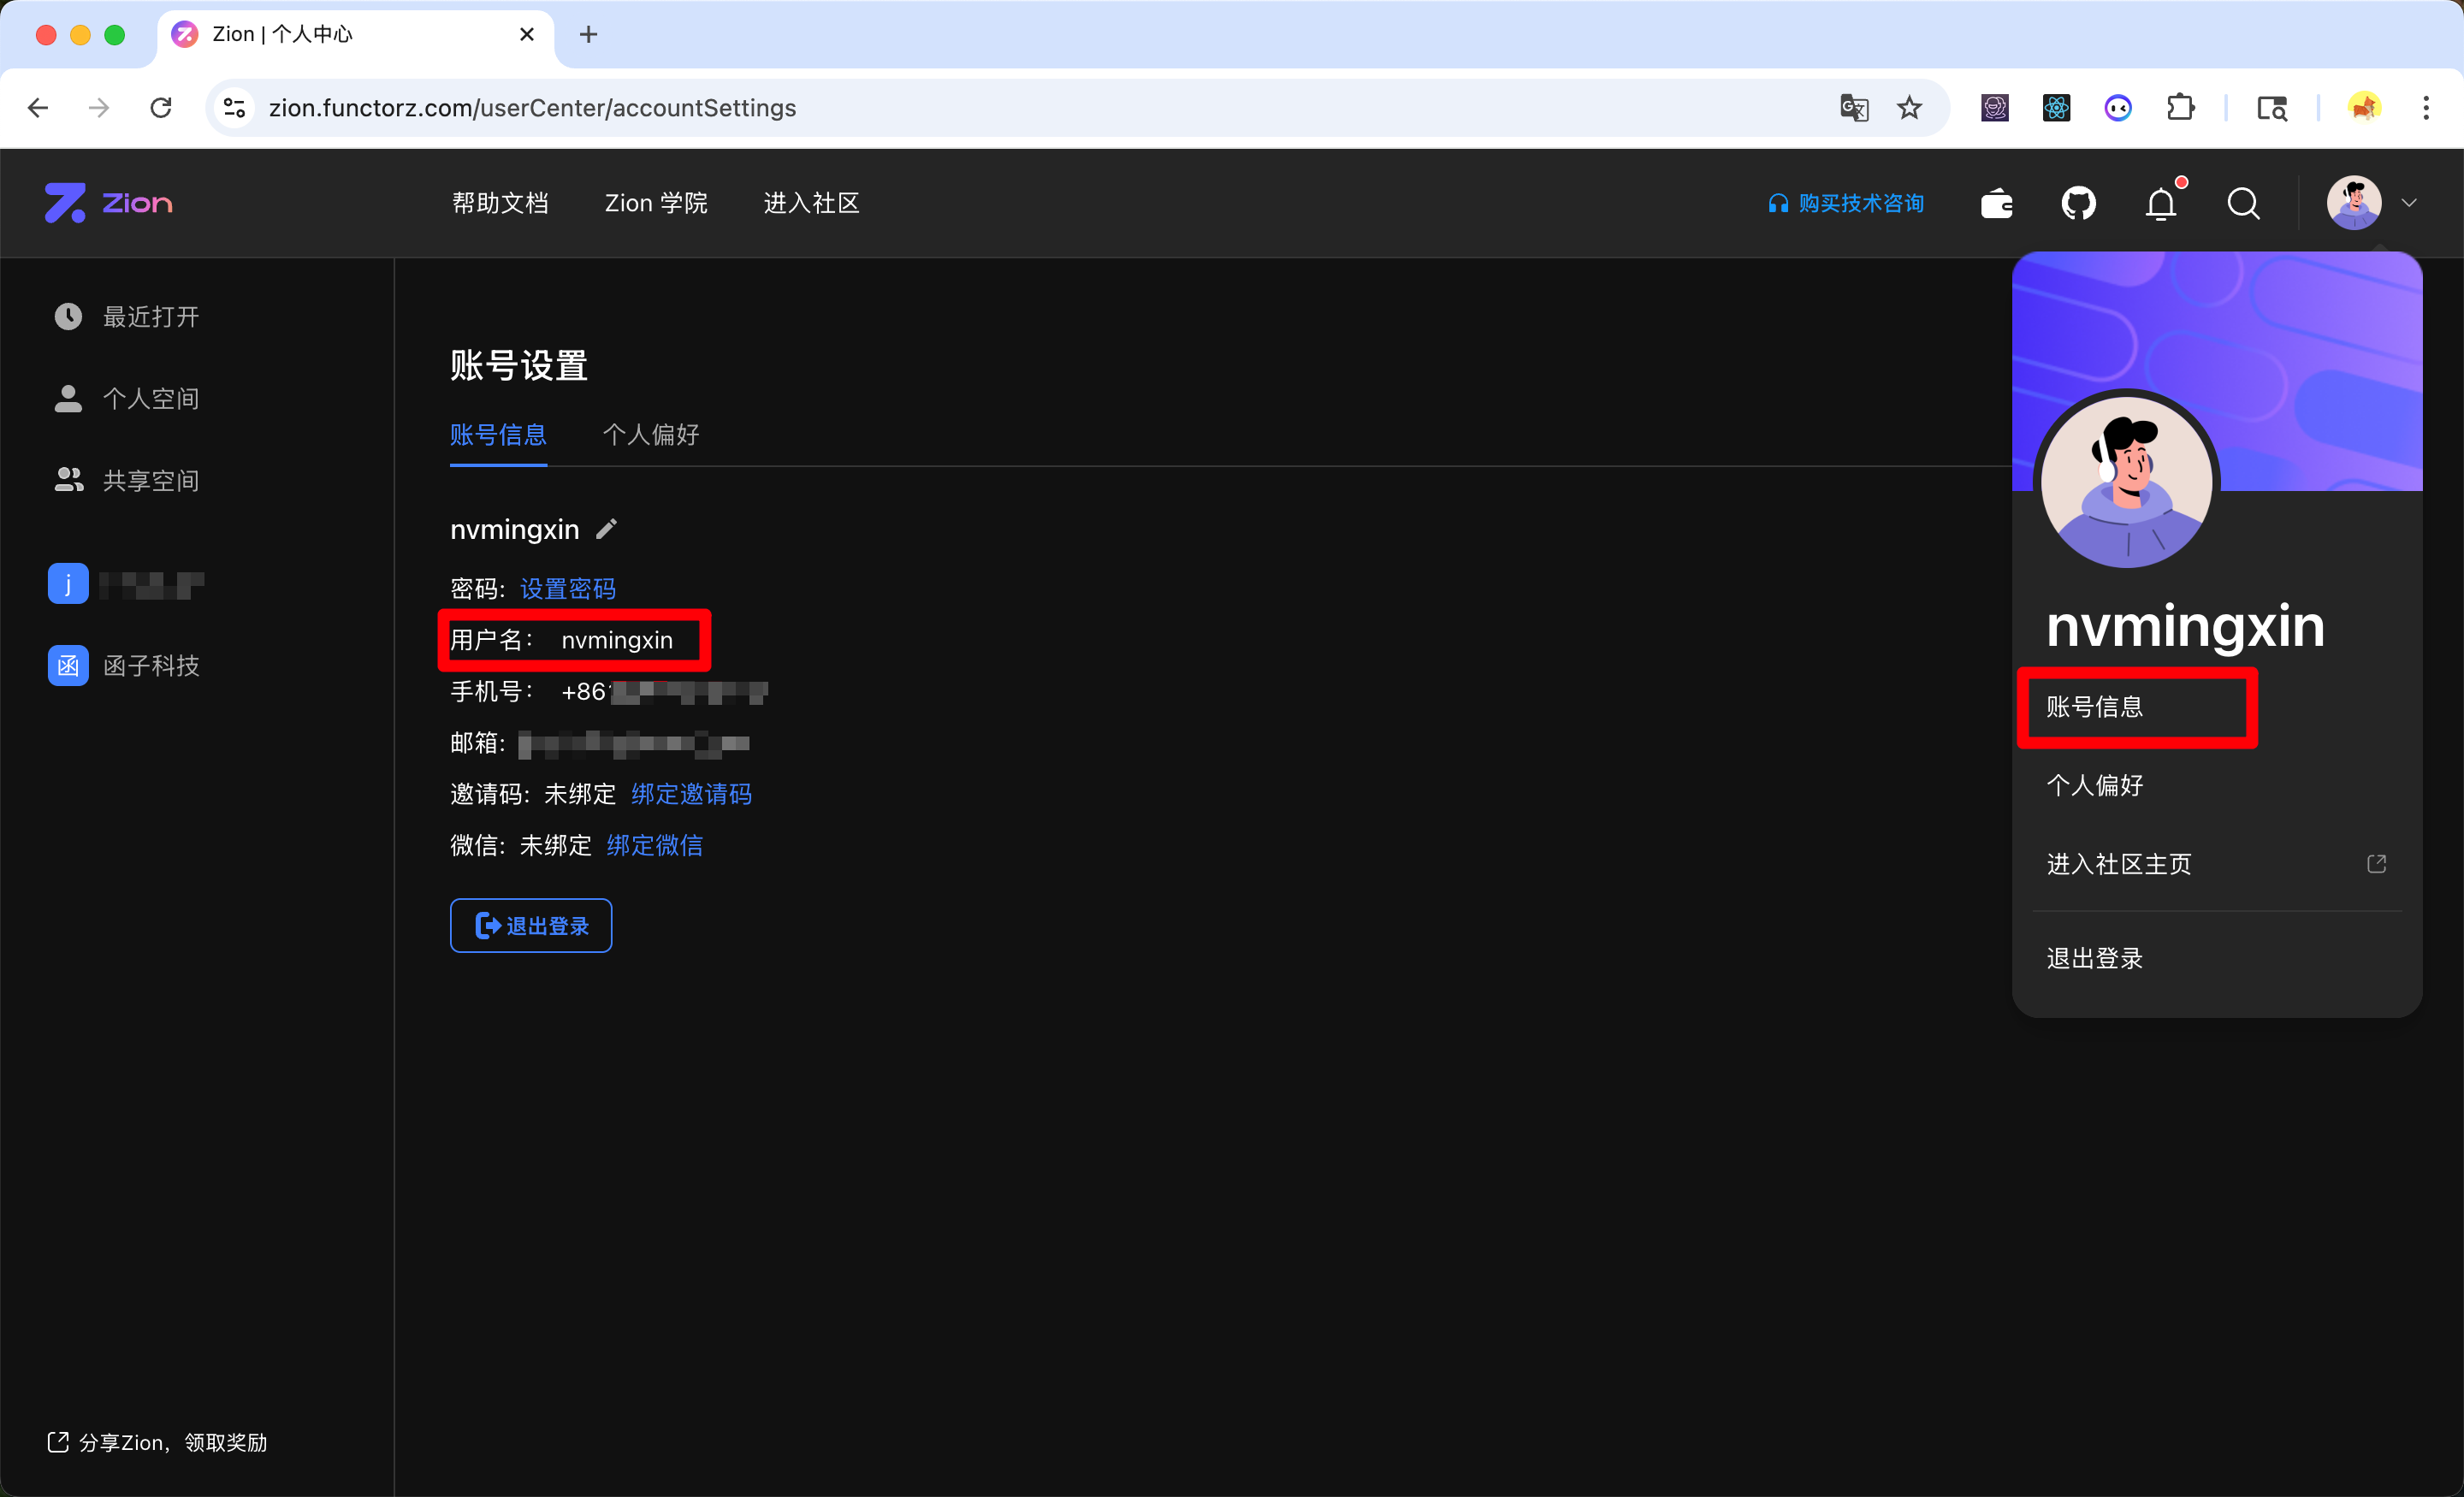The height and width of the screenshot is (1497, 2464).
Task: Open search with the magnifier icon
Action: point(2244,204)
